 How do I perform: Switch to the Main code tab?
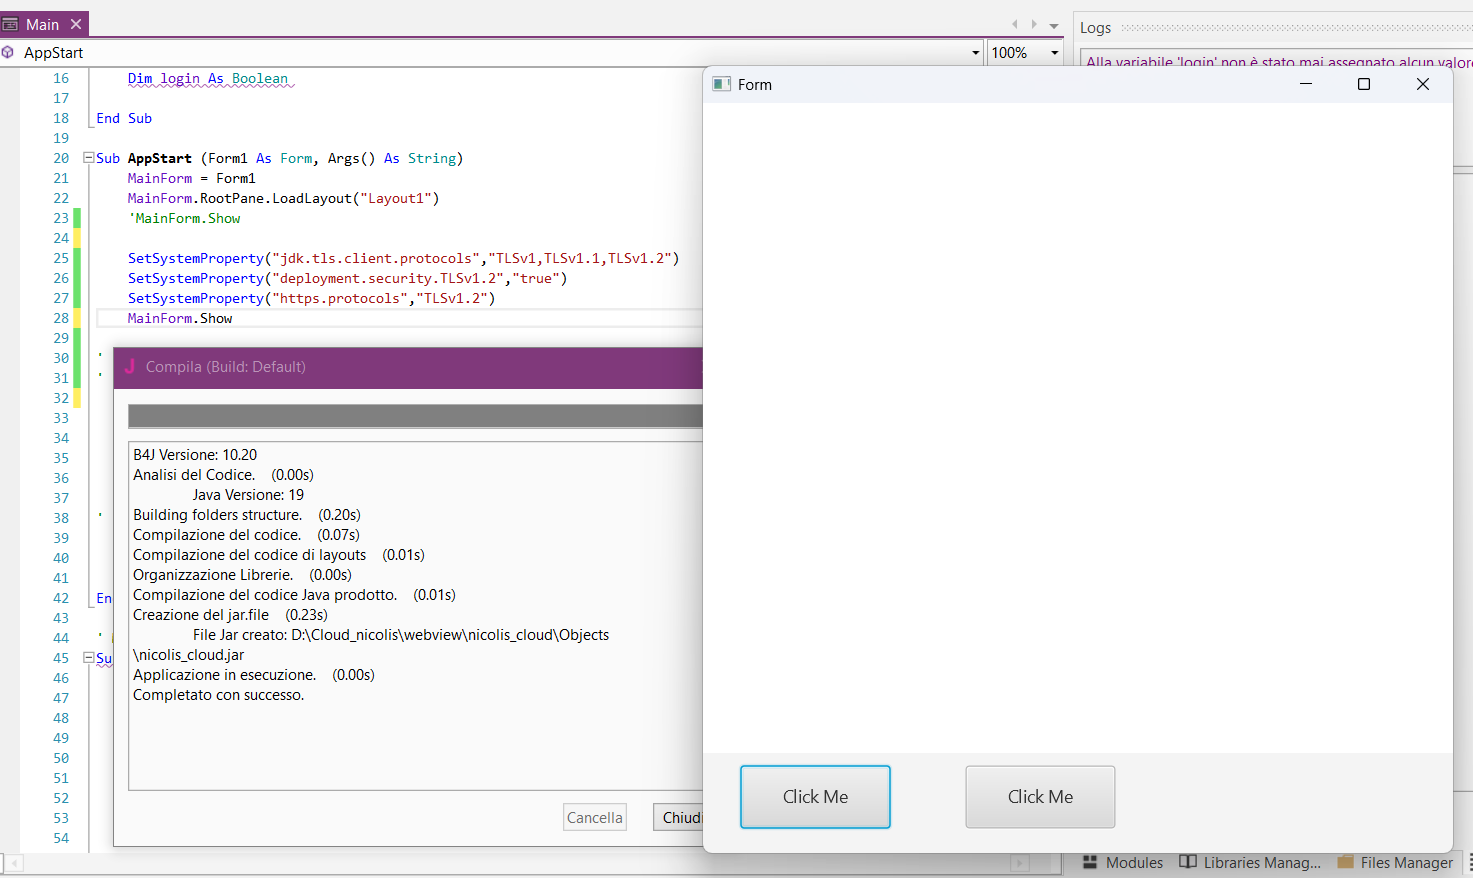43,24
